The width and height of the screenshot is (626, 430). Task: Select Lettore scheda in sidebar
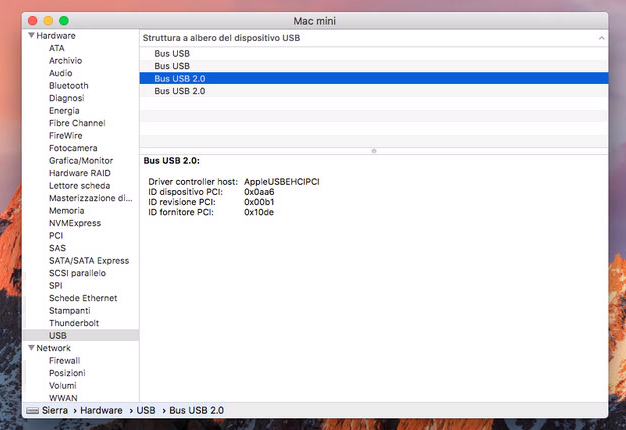pos(79,186)
